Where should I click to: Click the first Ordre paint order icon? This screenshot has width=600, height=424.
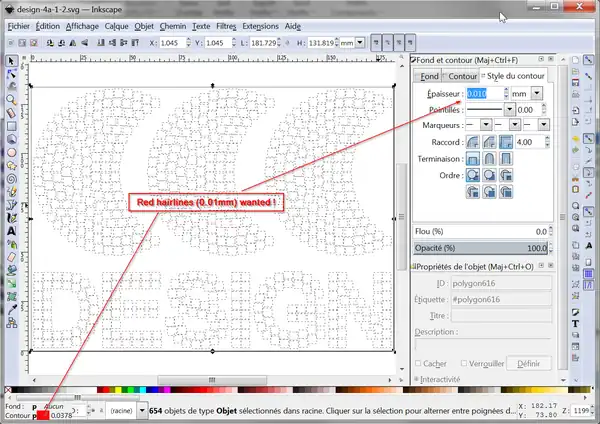[x=473, y=175]
